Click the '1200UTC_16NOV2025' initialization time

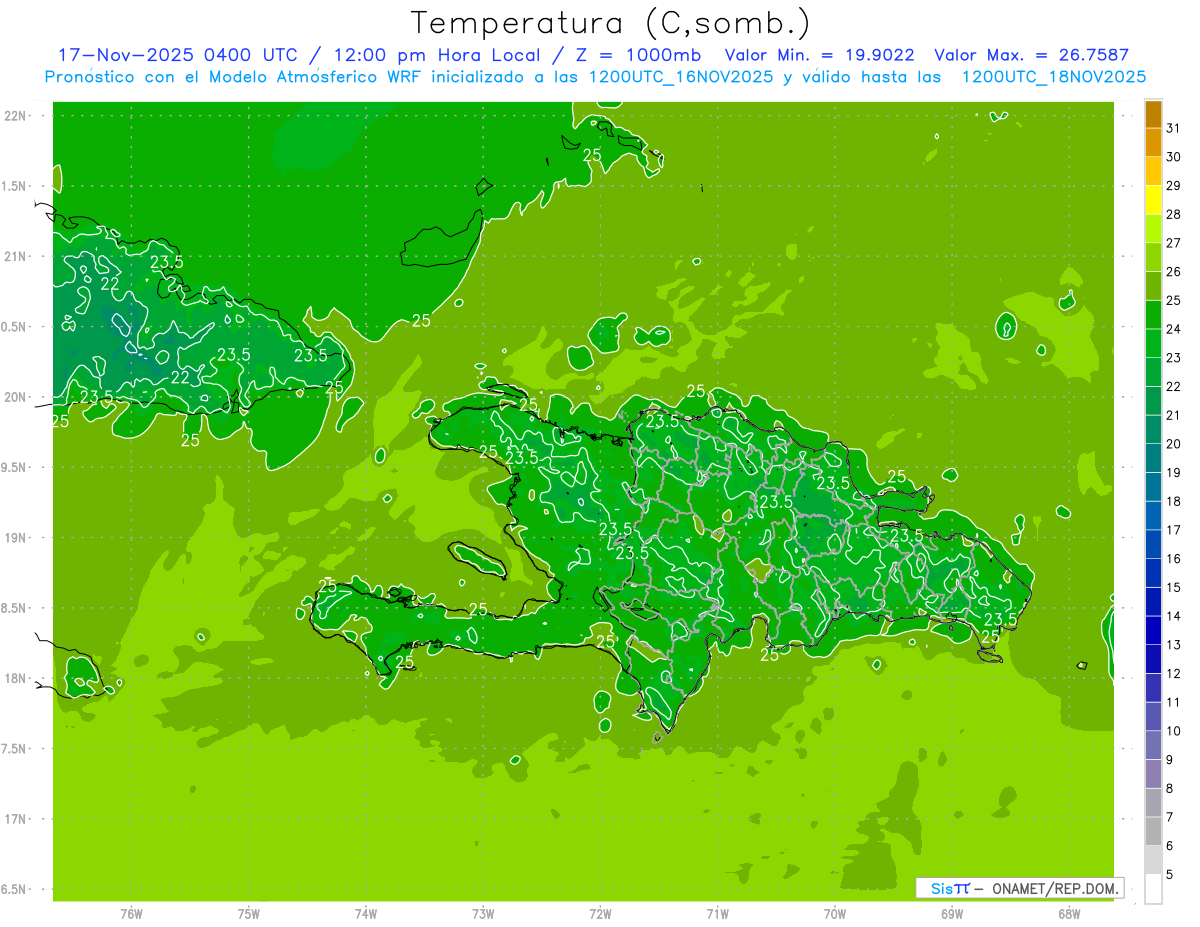681,77
